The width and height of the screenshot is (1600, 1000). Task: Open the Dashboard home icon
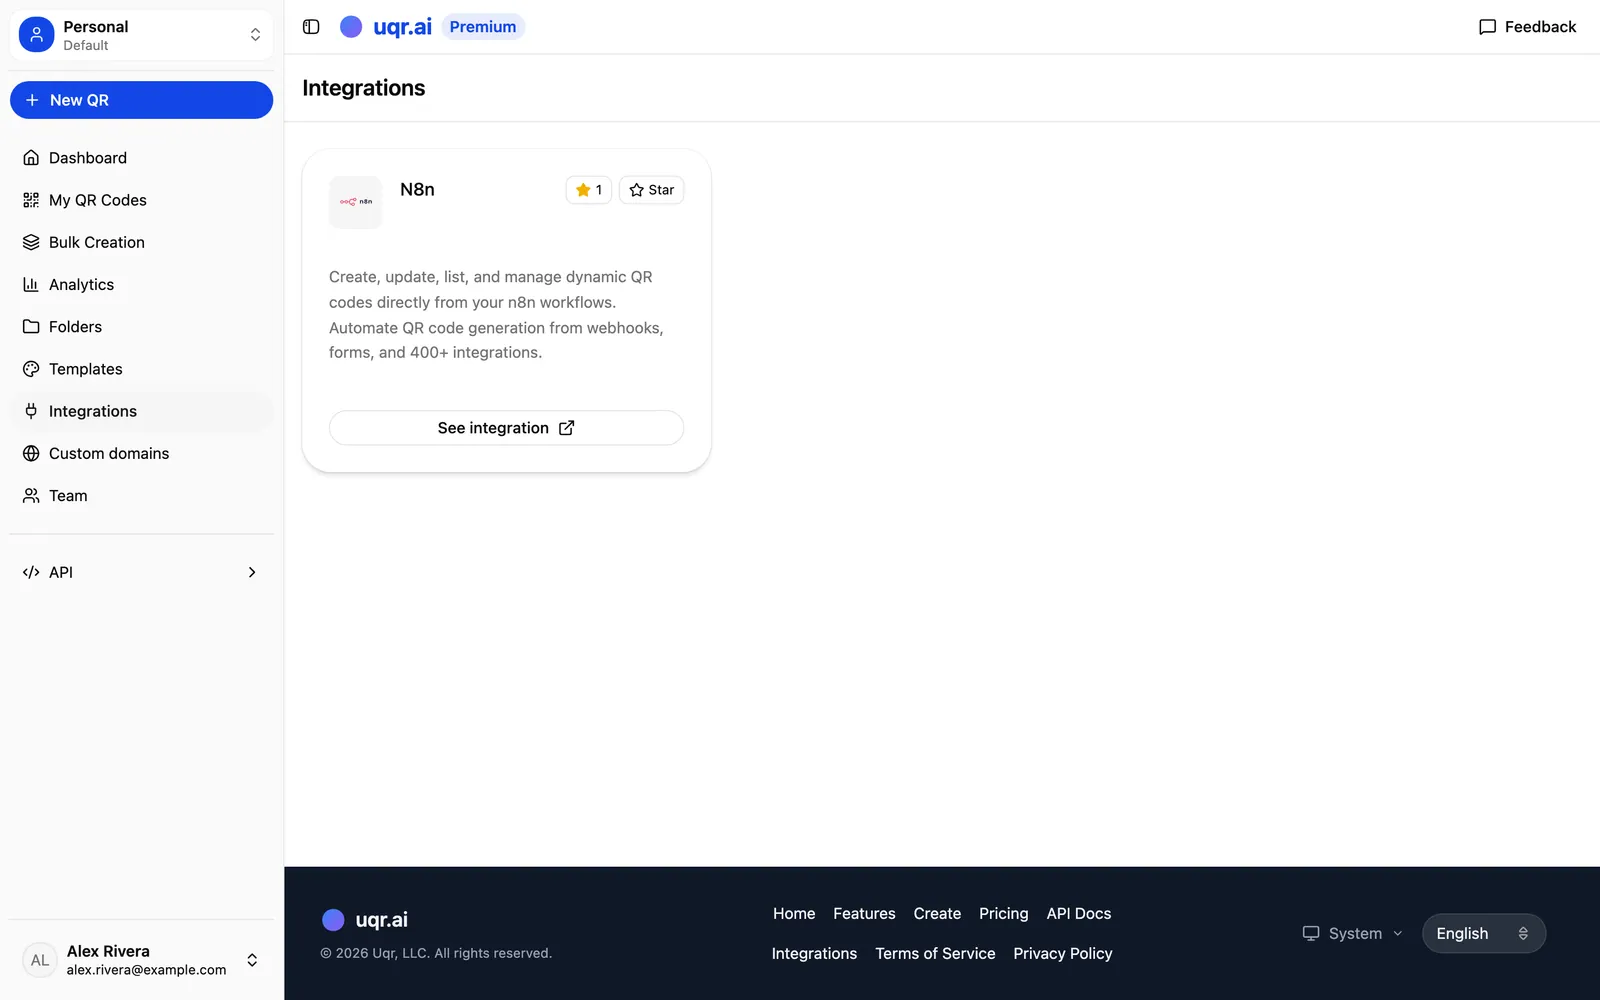[31, 158]
